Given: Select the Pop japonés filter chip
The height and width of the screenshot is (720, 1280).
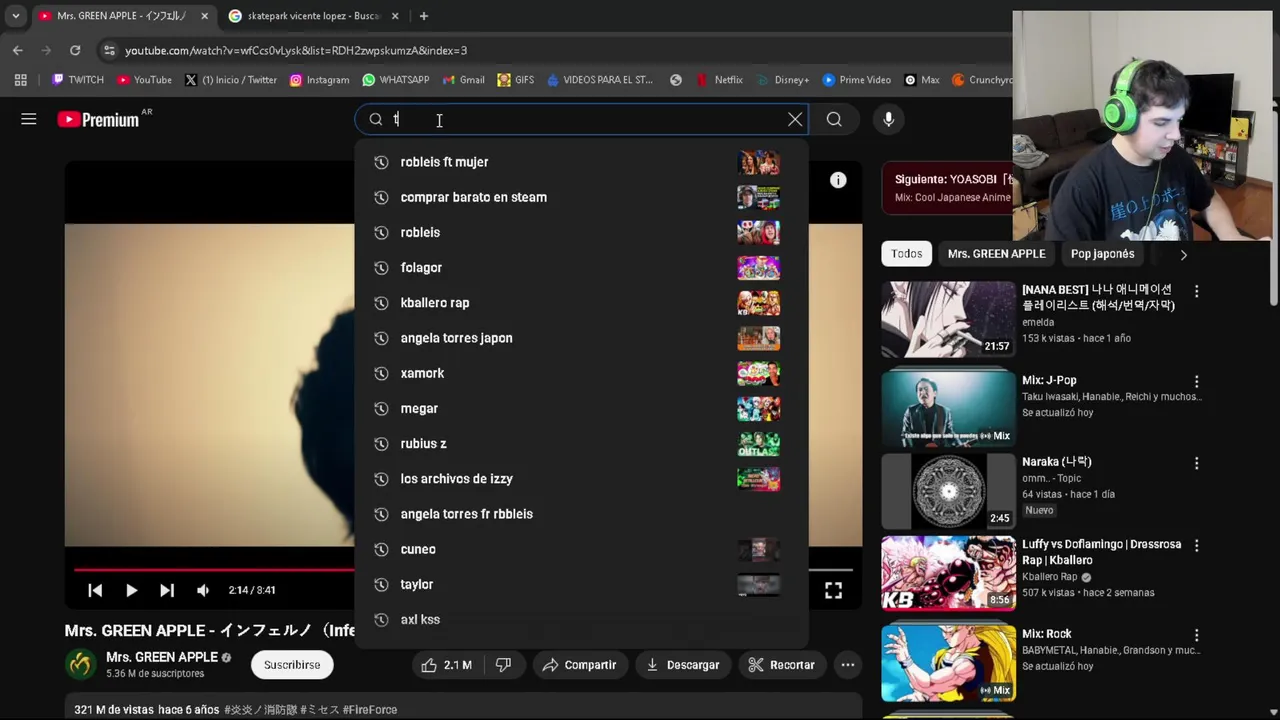Looking at the screenshot, I should tap(1102, 254).
